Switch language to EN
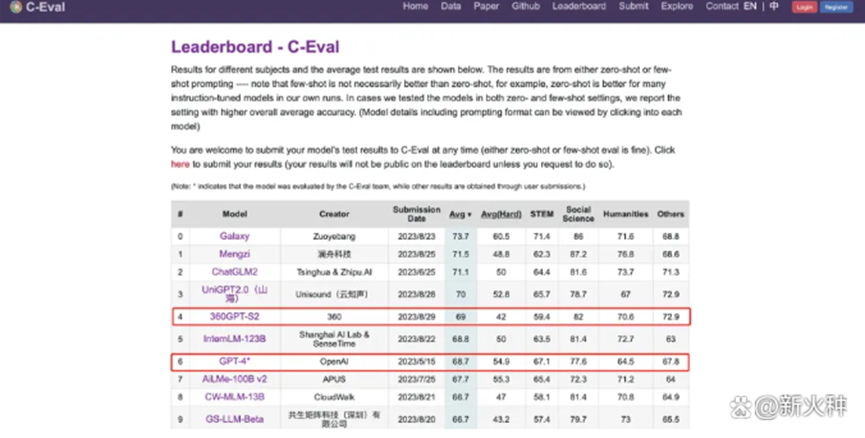The image size is (865, 438). (x=750, y=6)
